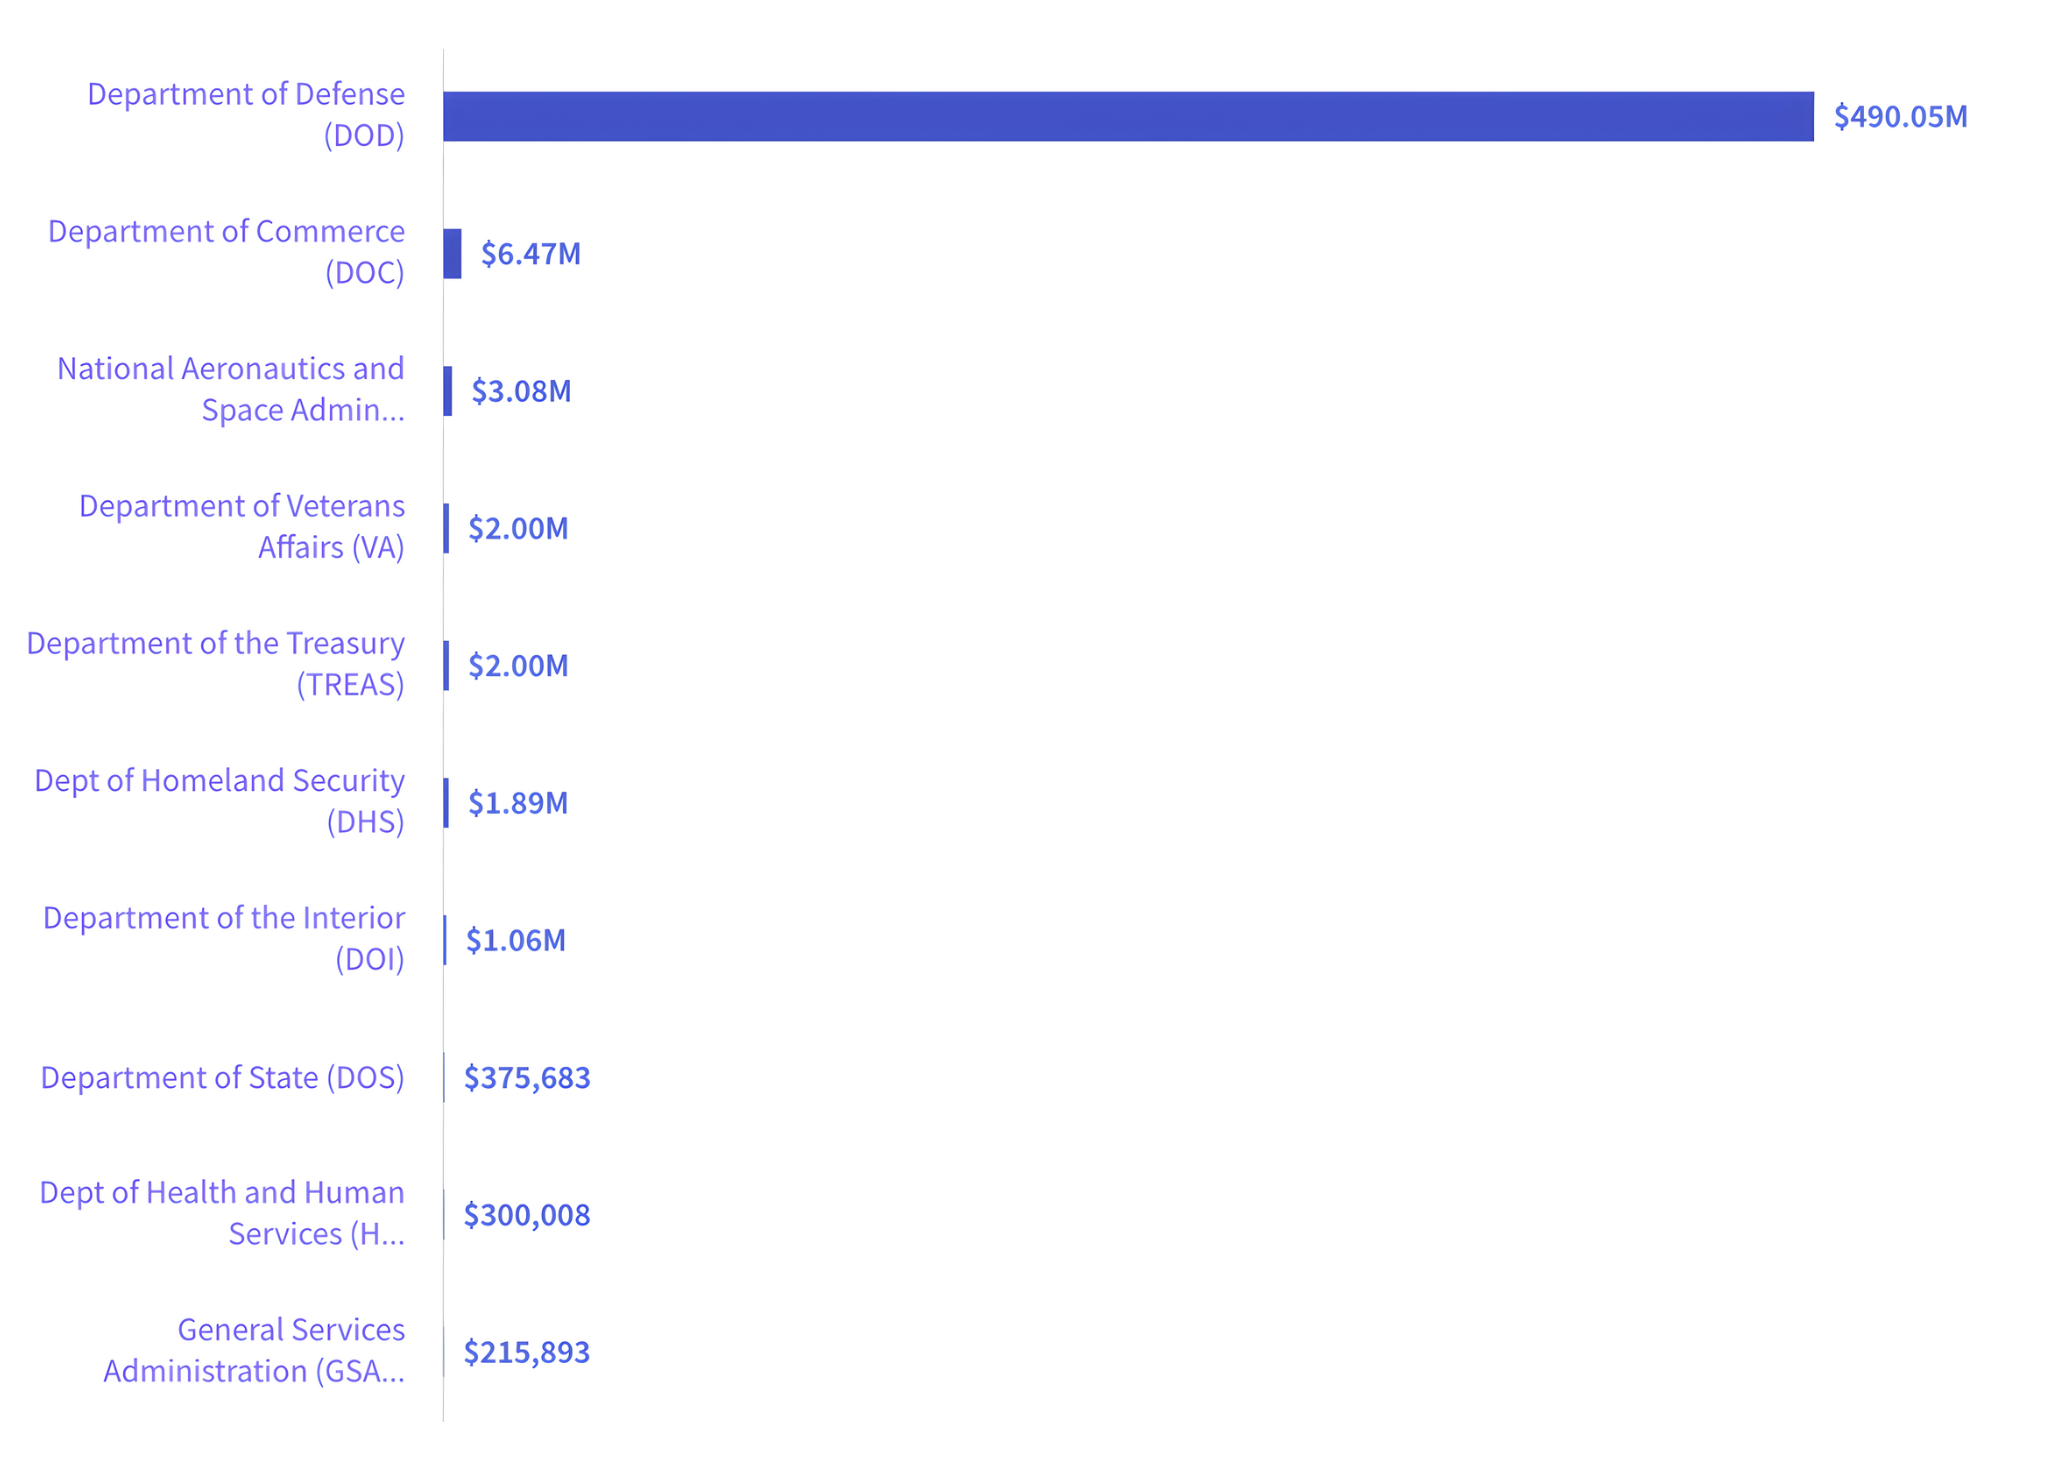Open the Department of Commerce (DOC) link
2060x1480 pixels.
click(227, 251)
